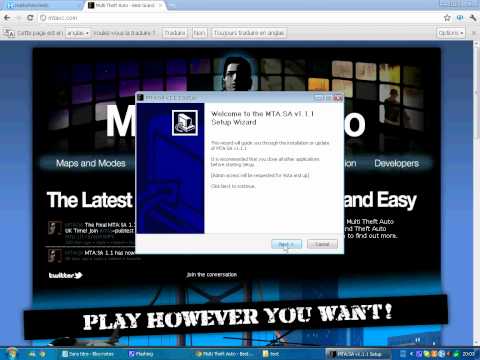Open the MTA:SA v1.1.1 Setup taskbar item
This screenshot has width=480, height=360.
(358, 354)
